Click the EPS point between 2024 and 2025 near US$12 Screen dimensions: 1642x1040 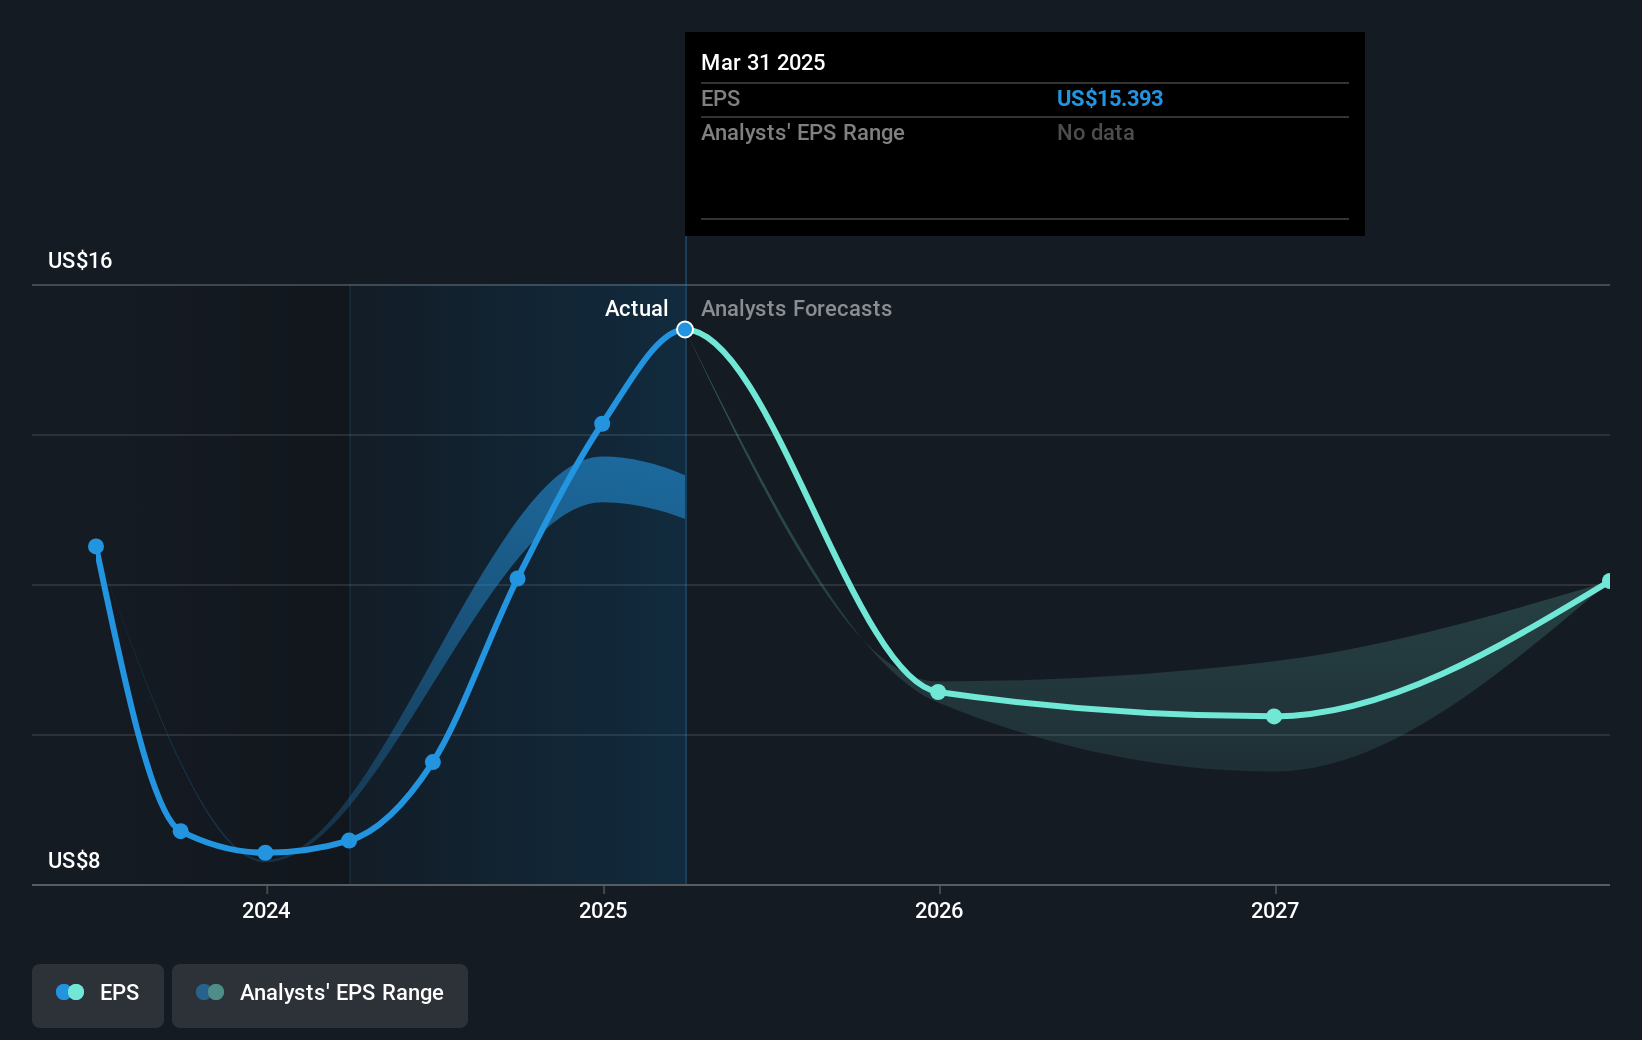[517, 578]
